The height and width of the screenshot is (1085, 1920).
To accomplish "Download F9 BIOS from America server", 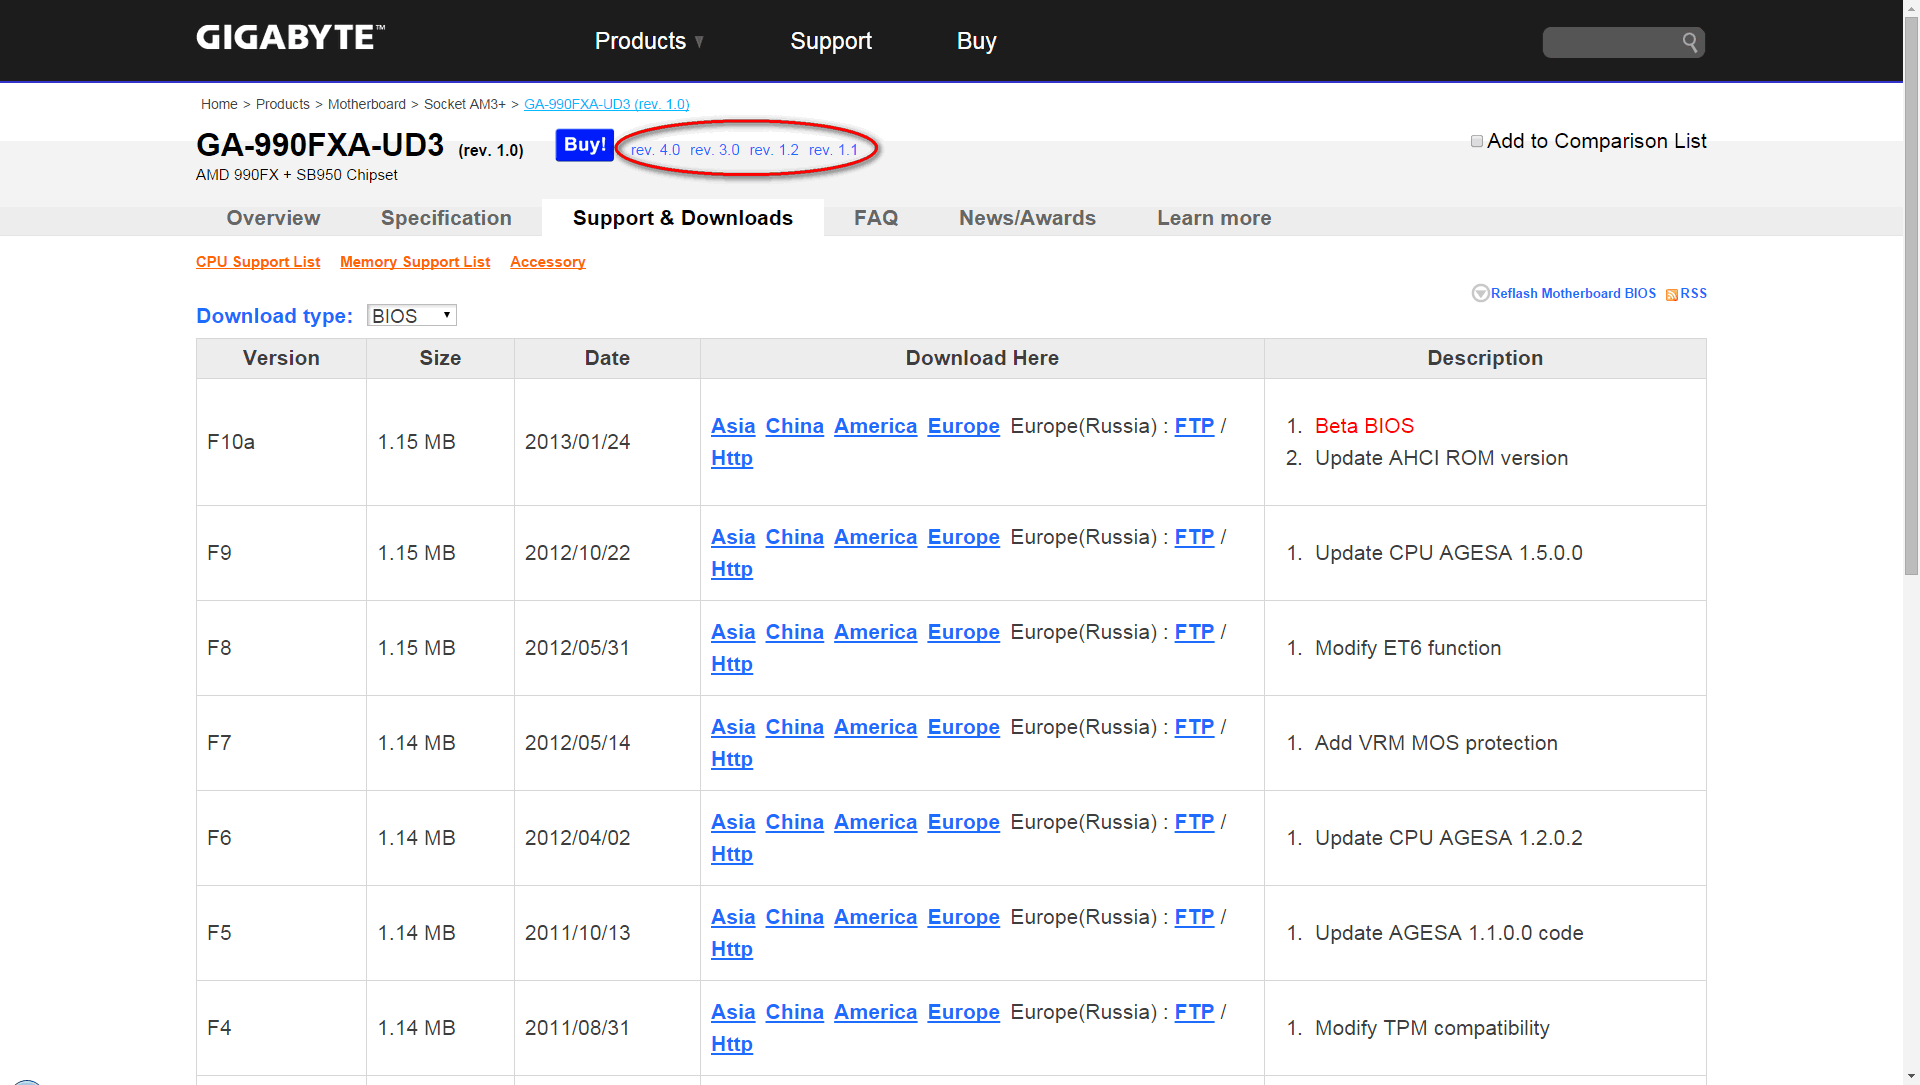I will [875, 537].
